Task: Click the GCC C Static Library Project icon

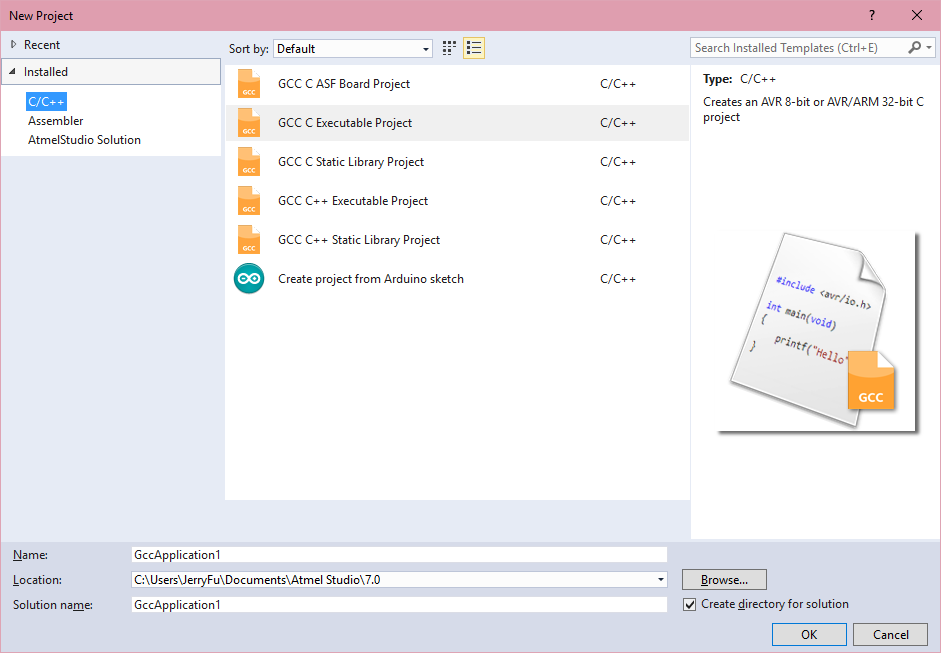Action: coord(249,162)
